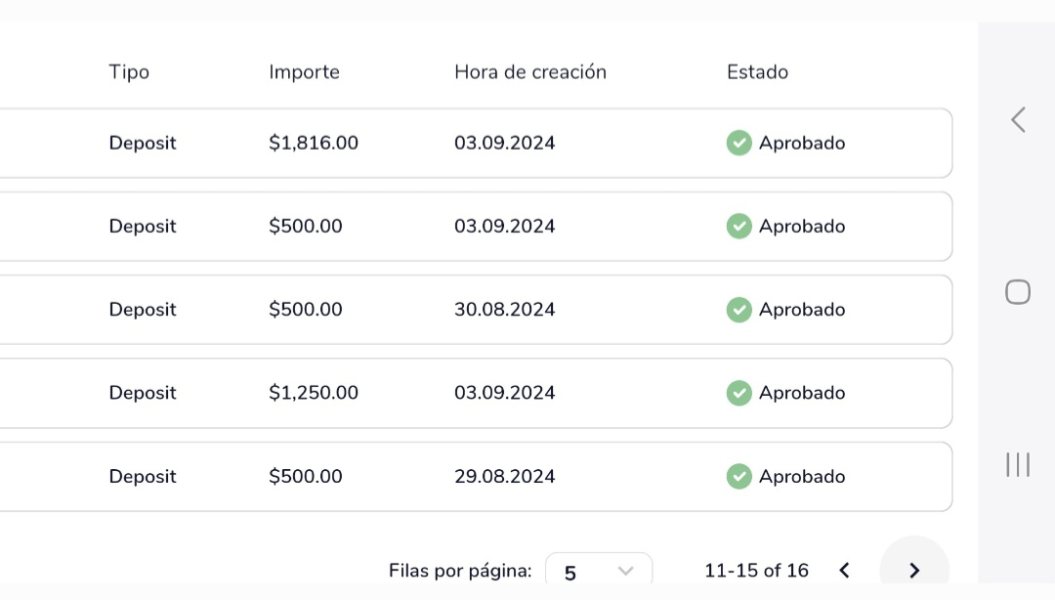Click the approved checkmark icon for $1,816.00 deposit
The width and height of the screenshot is (1055, 600).
739,143
